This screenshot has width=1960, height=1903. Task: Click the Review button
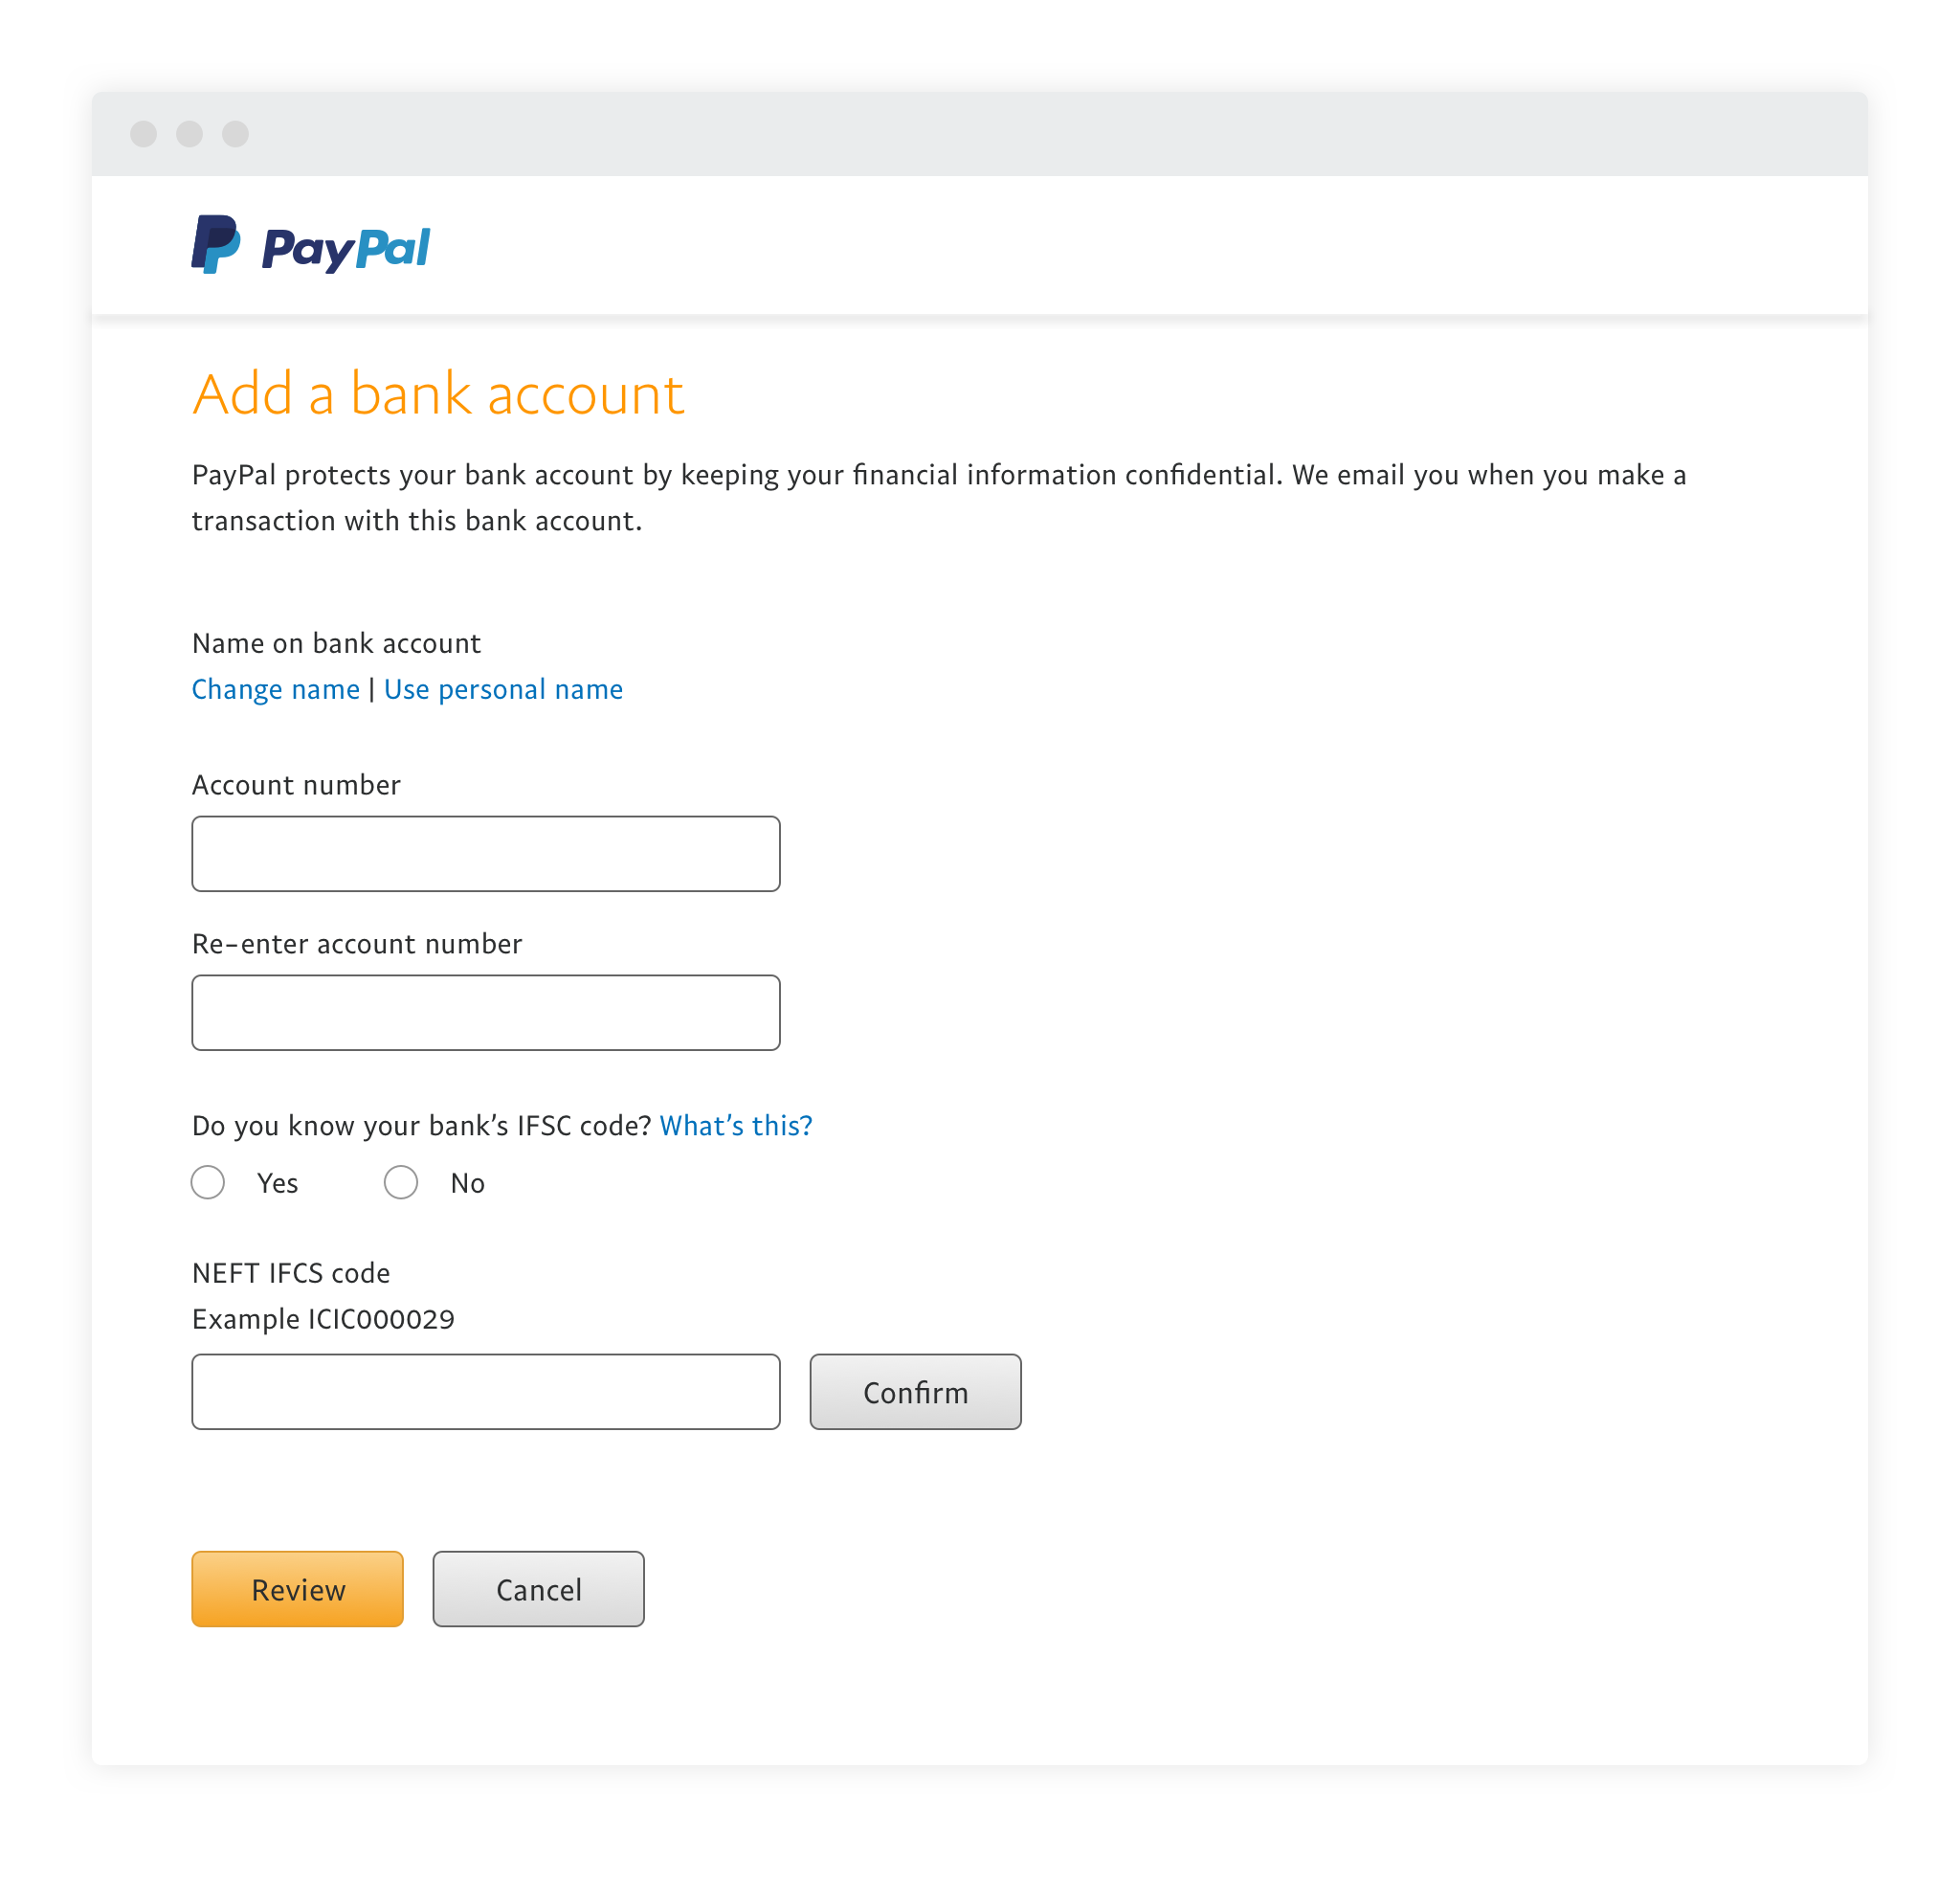click(x=298, y=1590)
